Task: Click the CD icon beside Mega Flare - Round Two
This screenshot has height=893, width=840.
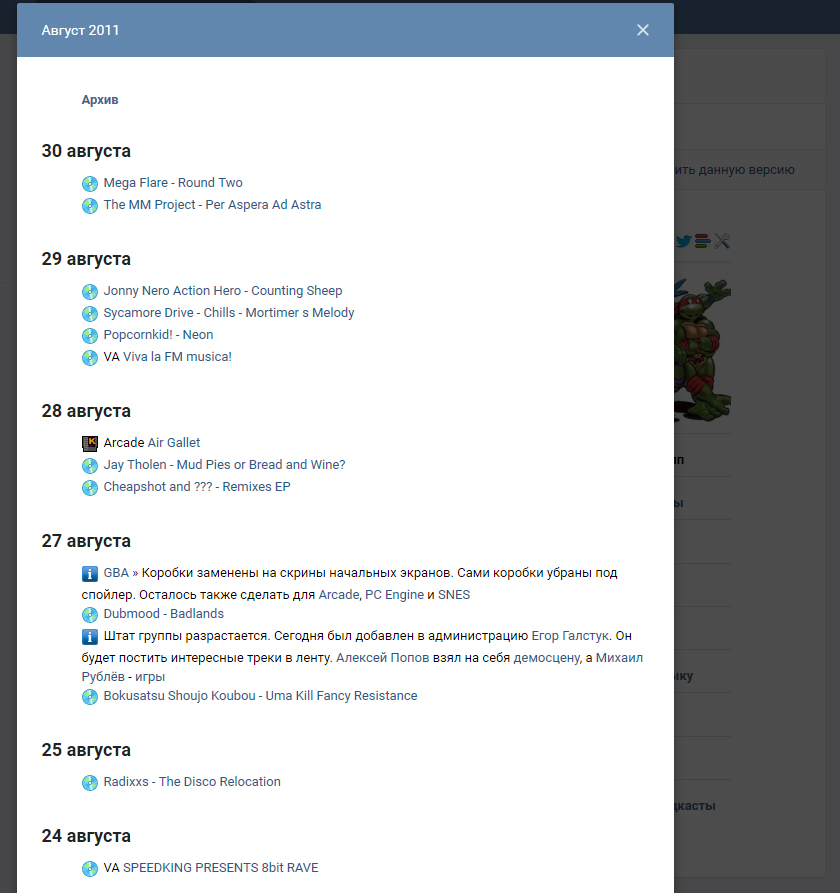Action: click(x=90, y=183)
